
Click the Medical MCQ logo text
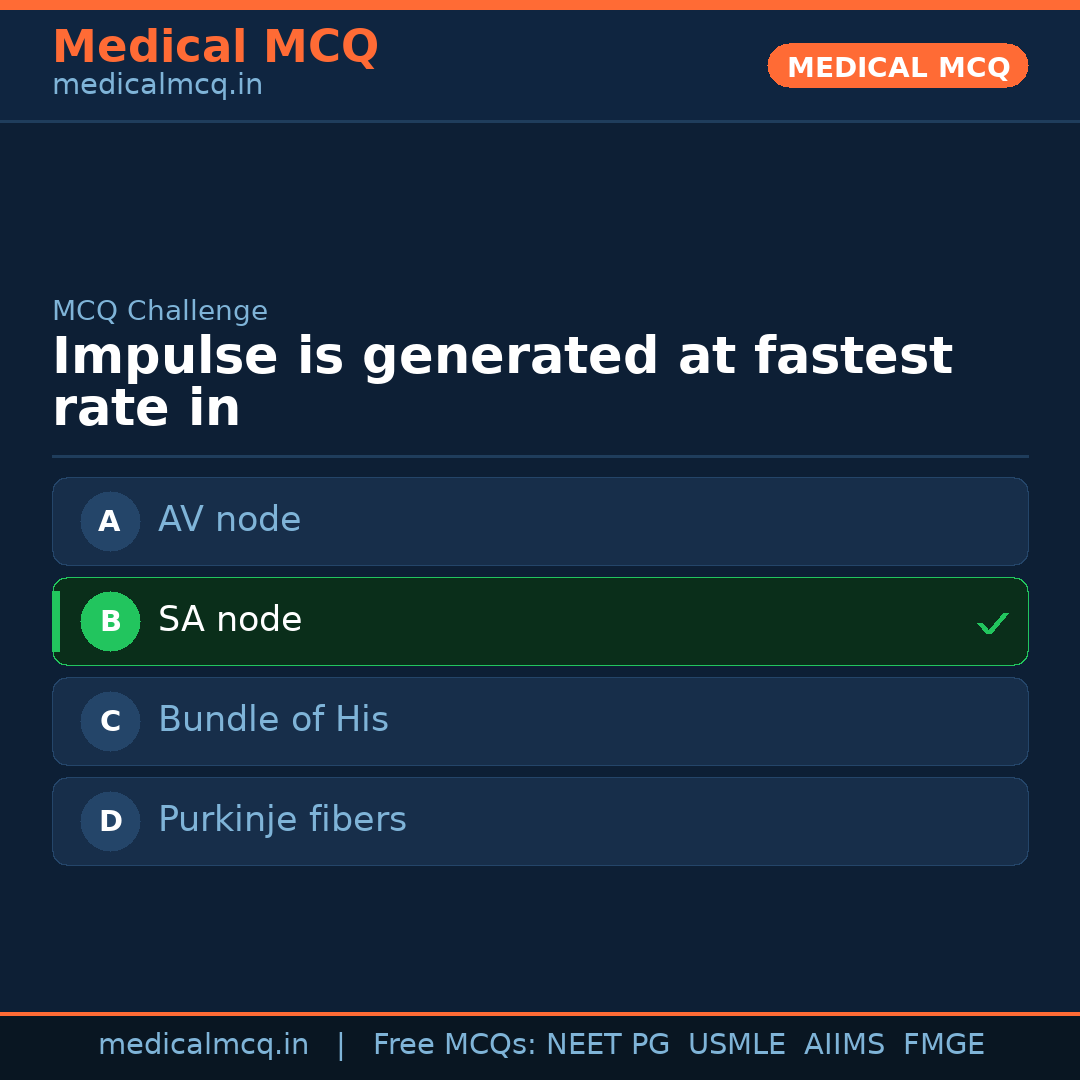click(x=215, y=46)
